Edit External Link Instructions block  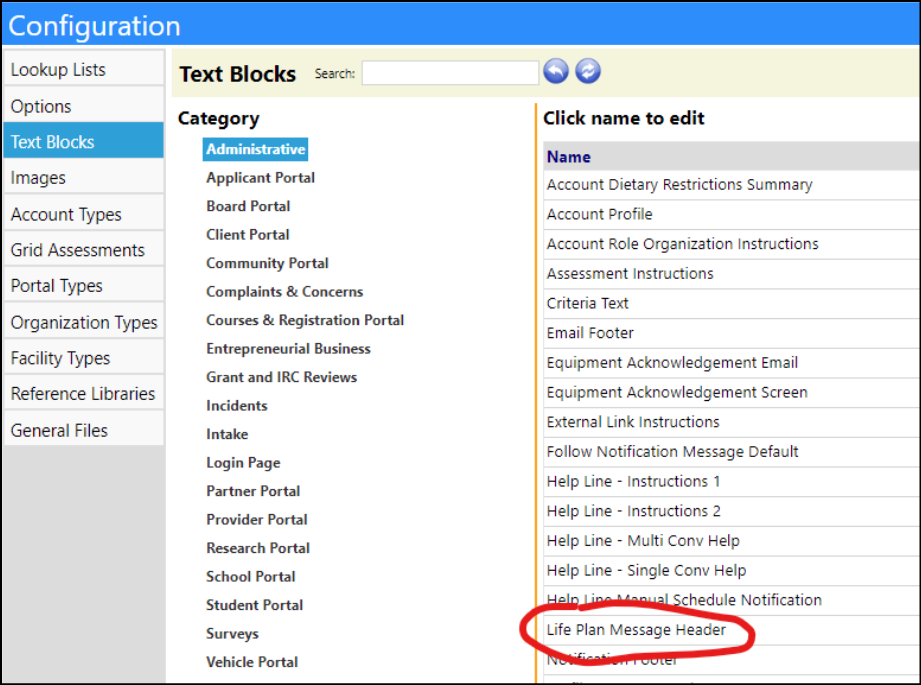pos(633,422)
